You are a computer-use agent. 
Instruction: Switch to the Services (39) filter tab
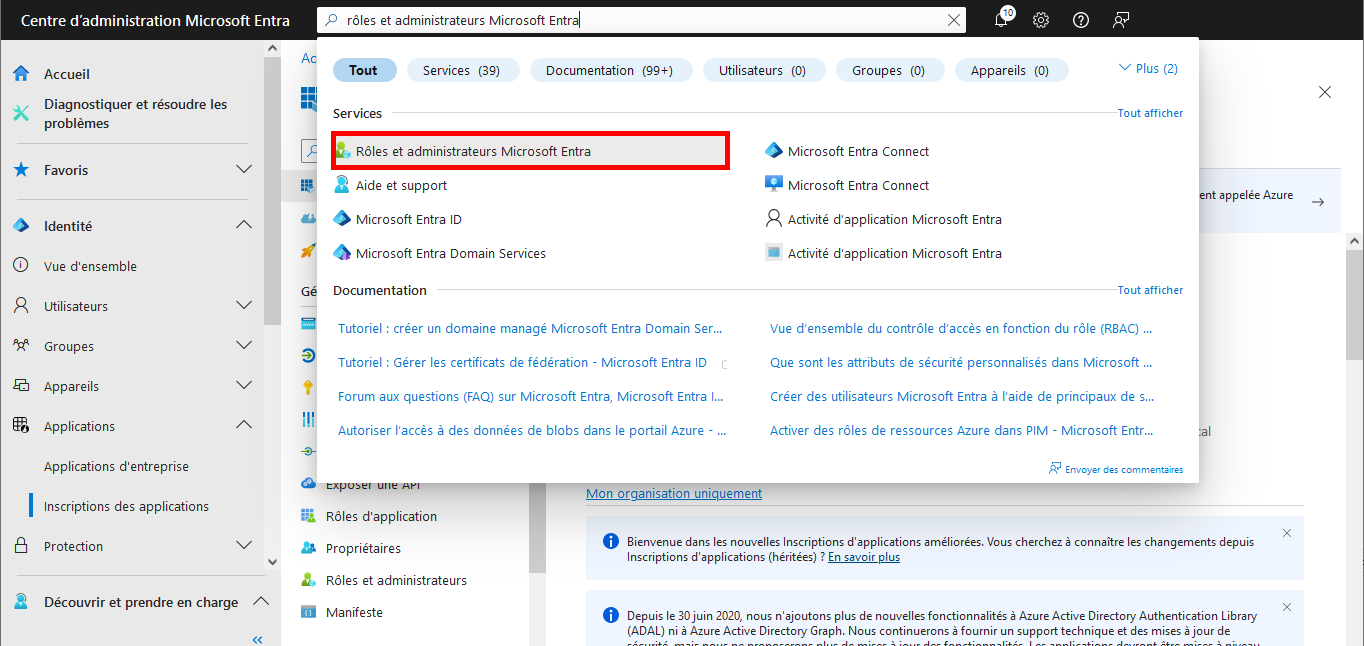click(463, 69)
